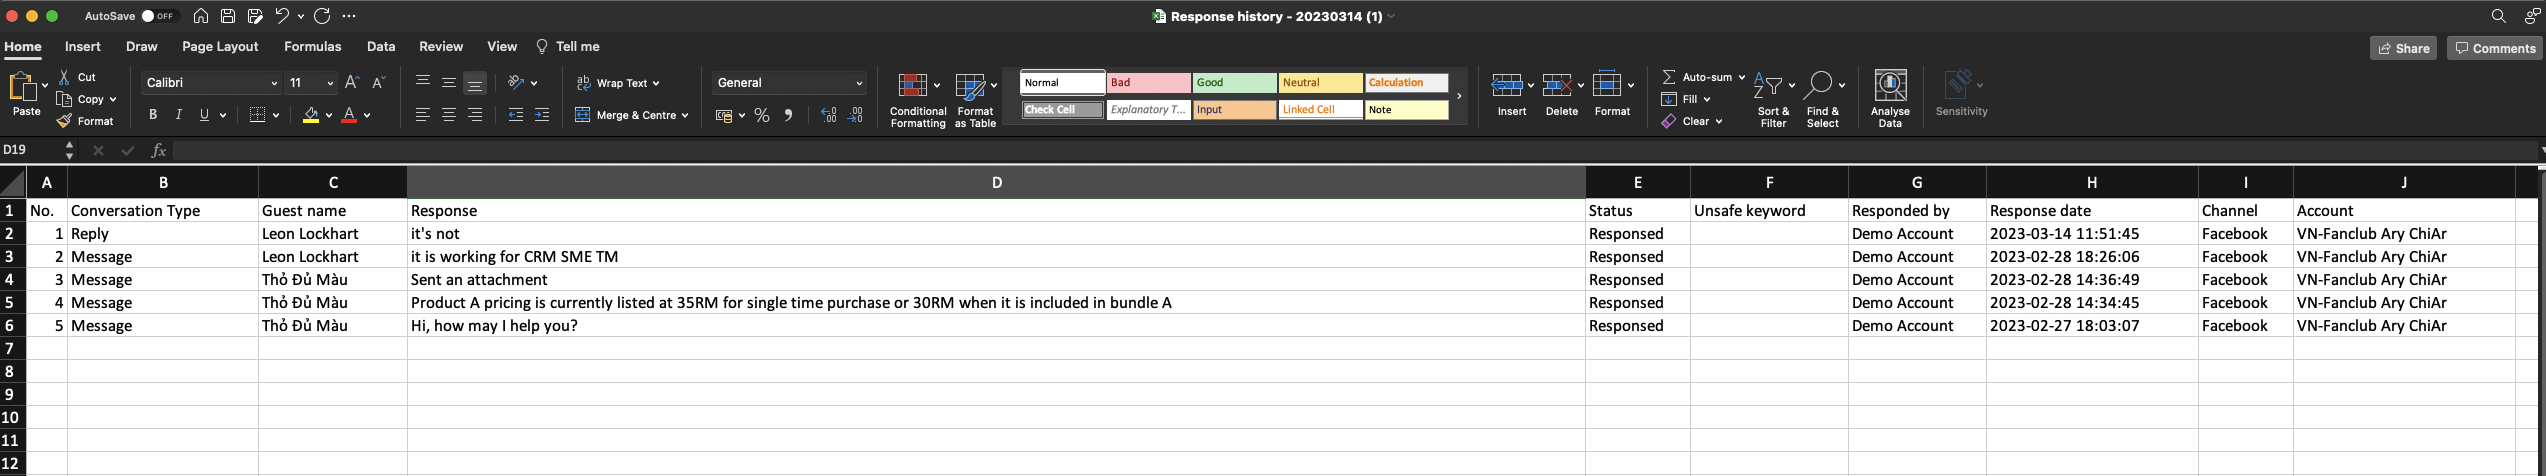Open Find & Select
Viewport: 2546px width, 476px height.
(1820, 87)
